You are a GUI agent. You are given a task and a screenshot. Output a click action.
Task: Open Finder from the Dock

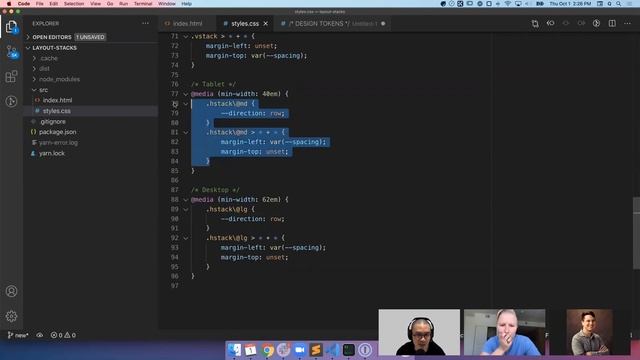pyautogui.click(x=234, y=350)
